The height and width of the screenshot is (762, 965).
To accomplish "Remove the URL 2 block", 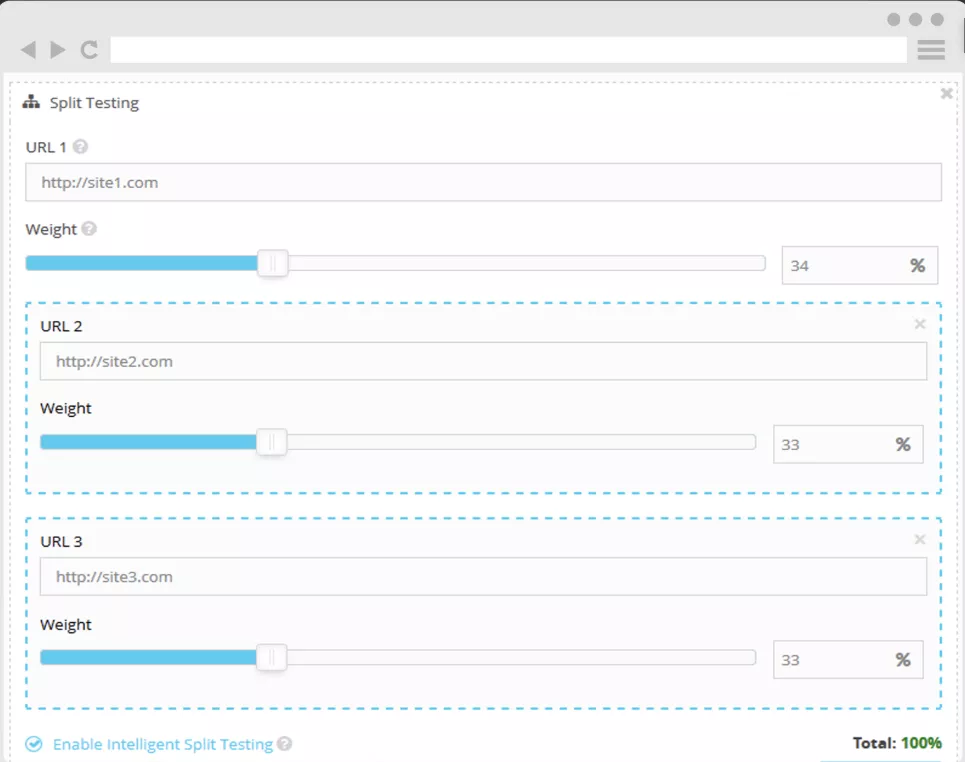I will pyautogui.click(x=920, y=324).
